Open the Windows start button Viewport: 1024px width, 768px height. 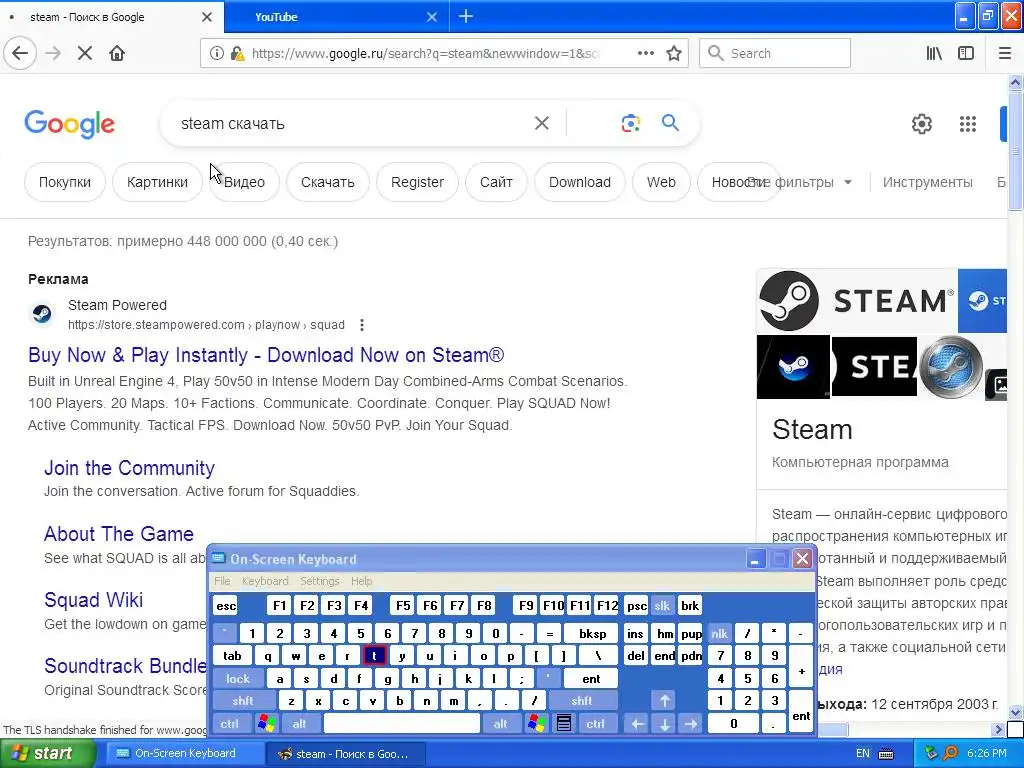pyautogui.click(x=47, y=754)
